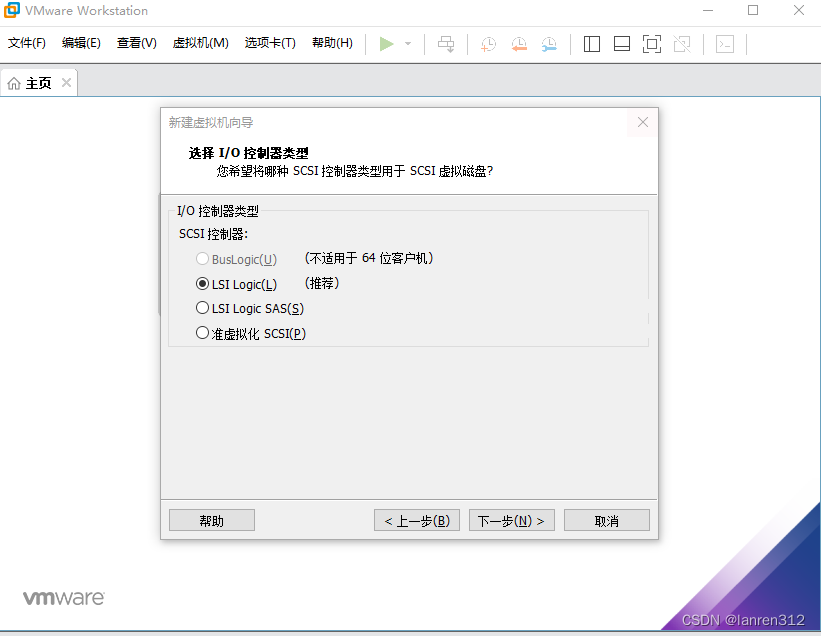This screenshot has width=821, height=636.
Task: Open the 虚拟机(M) menu
Action: [x=201, y=43]
